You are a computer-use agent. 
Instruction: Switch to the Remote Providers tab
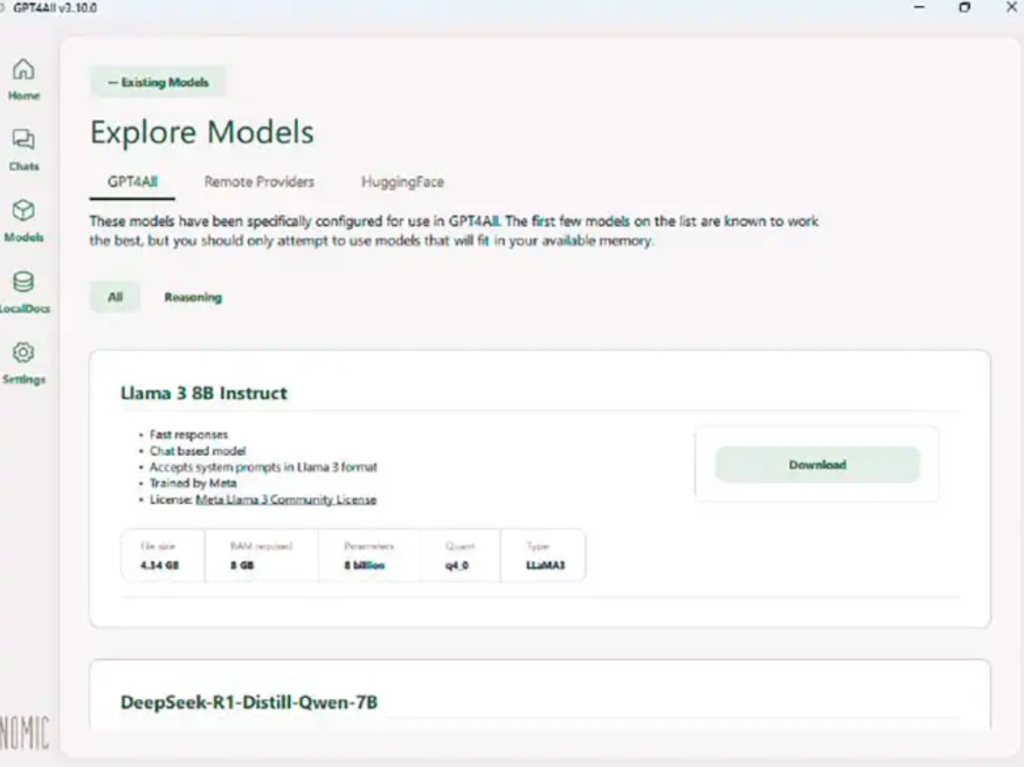point(259,182)
